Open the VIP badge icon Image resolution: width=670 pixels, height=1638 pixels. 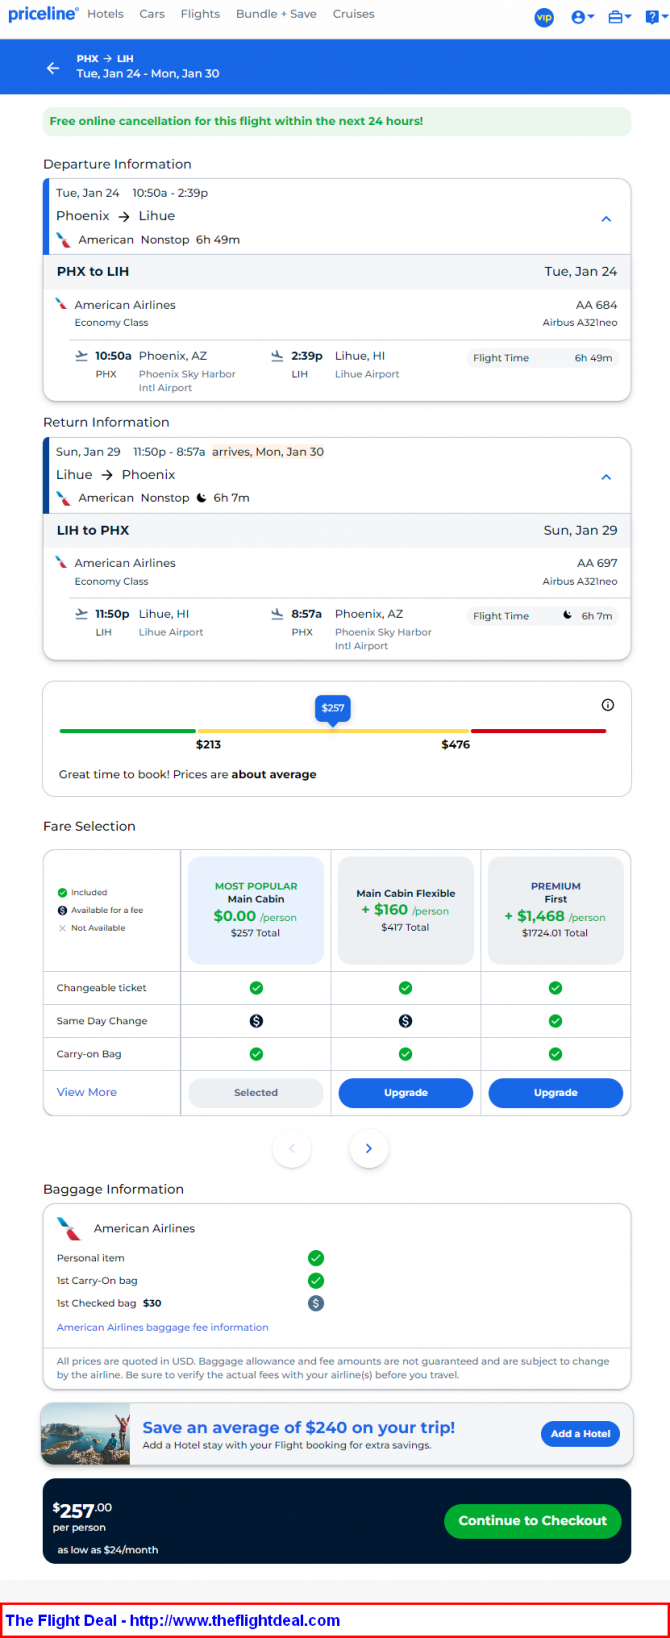544,17
